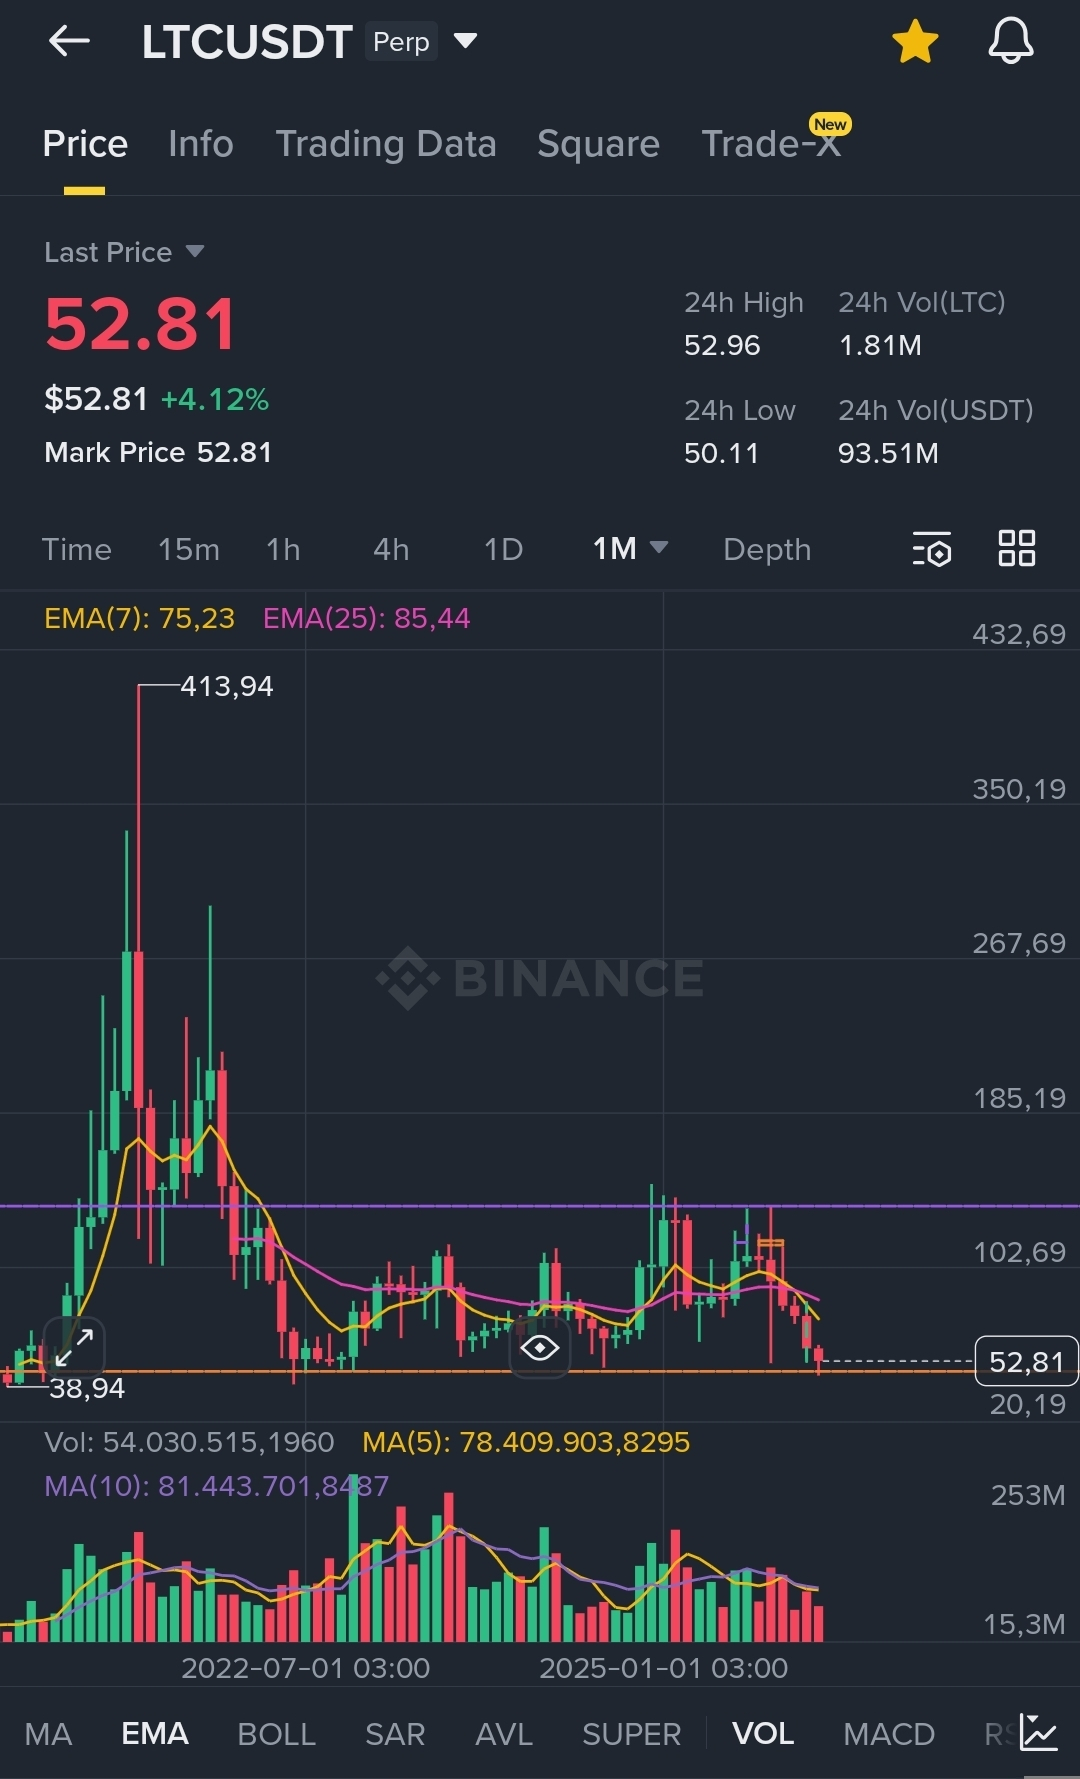
Task: Open the grid layout icon
Action: pyautogui.click(x=1017, y=548)
